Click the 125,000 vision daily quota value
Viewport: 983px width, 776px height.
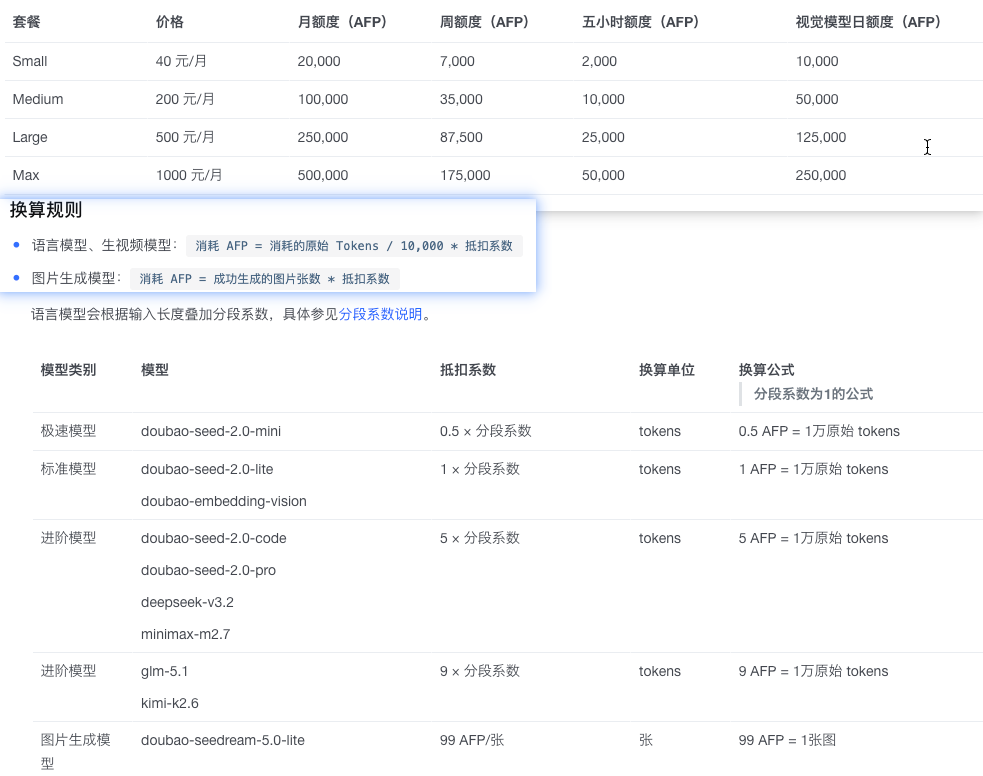(x=821, y=137)
